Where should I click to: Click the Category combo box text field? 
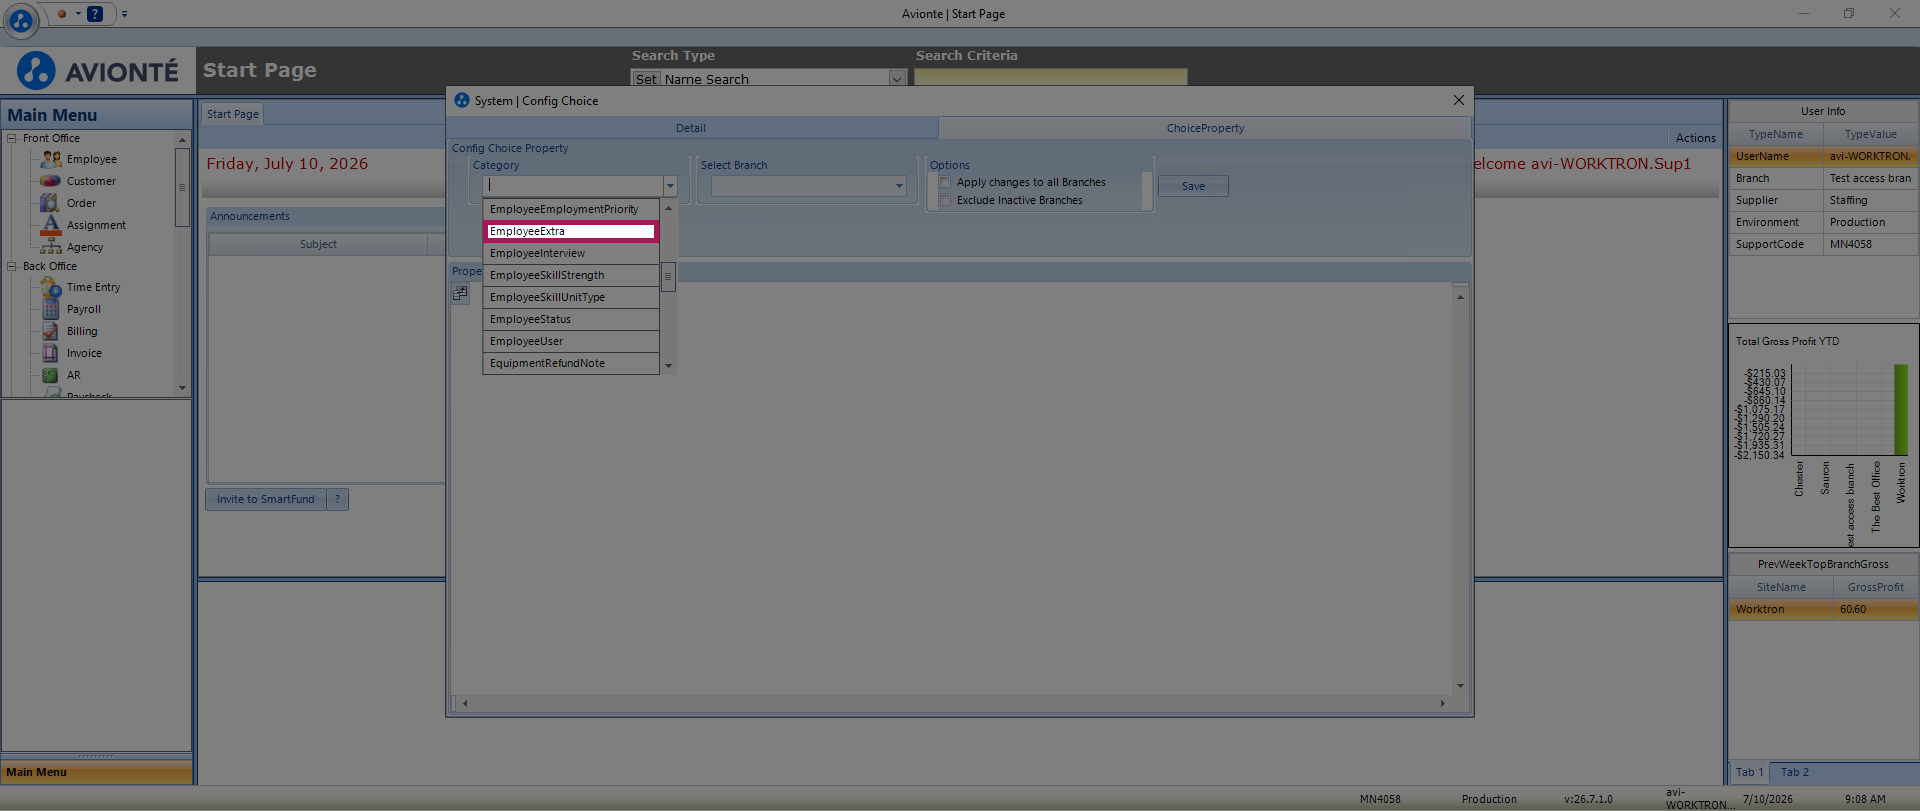coord(574,186)
